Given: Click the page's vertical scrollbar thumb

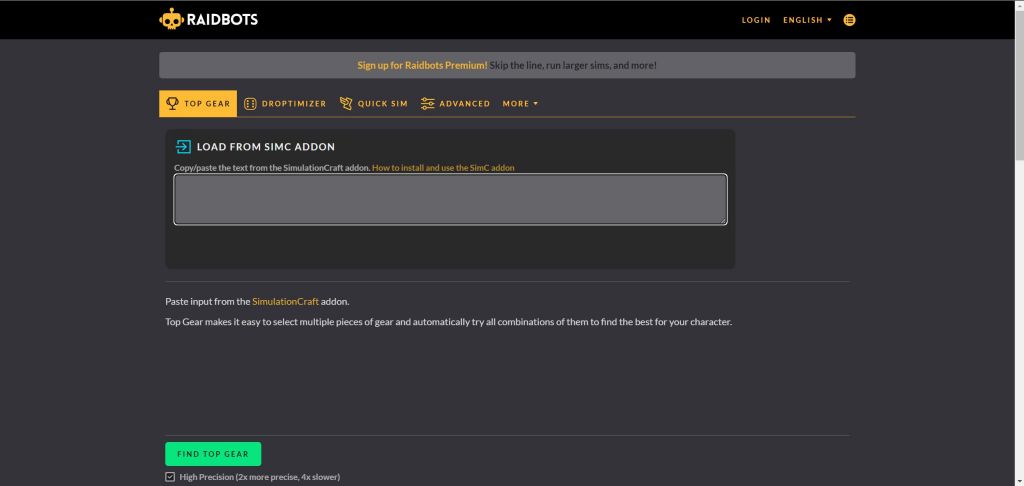Looking at the screenshot, I should pyautogui.click(x=1018, y=85).
